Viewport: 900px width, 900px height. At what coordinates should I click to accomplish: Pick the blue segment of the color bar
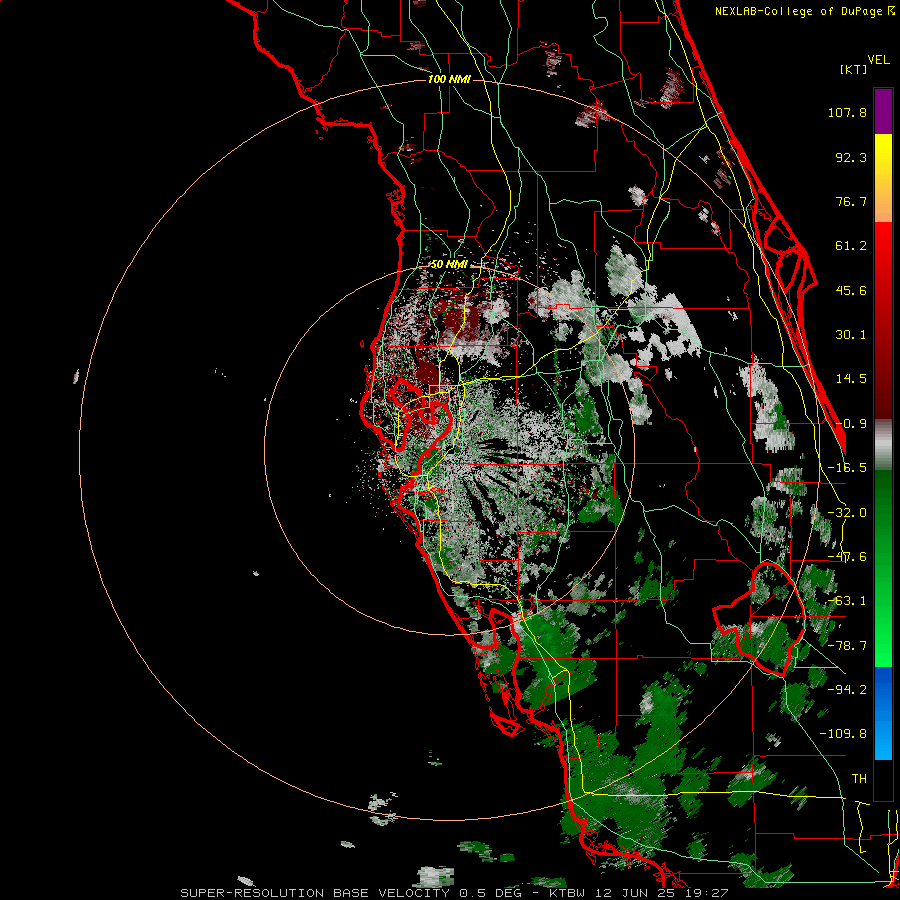pos(883,713)
